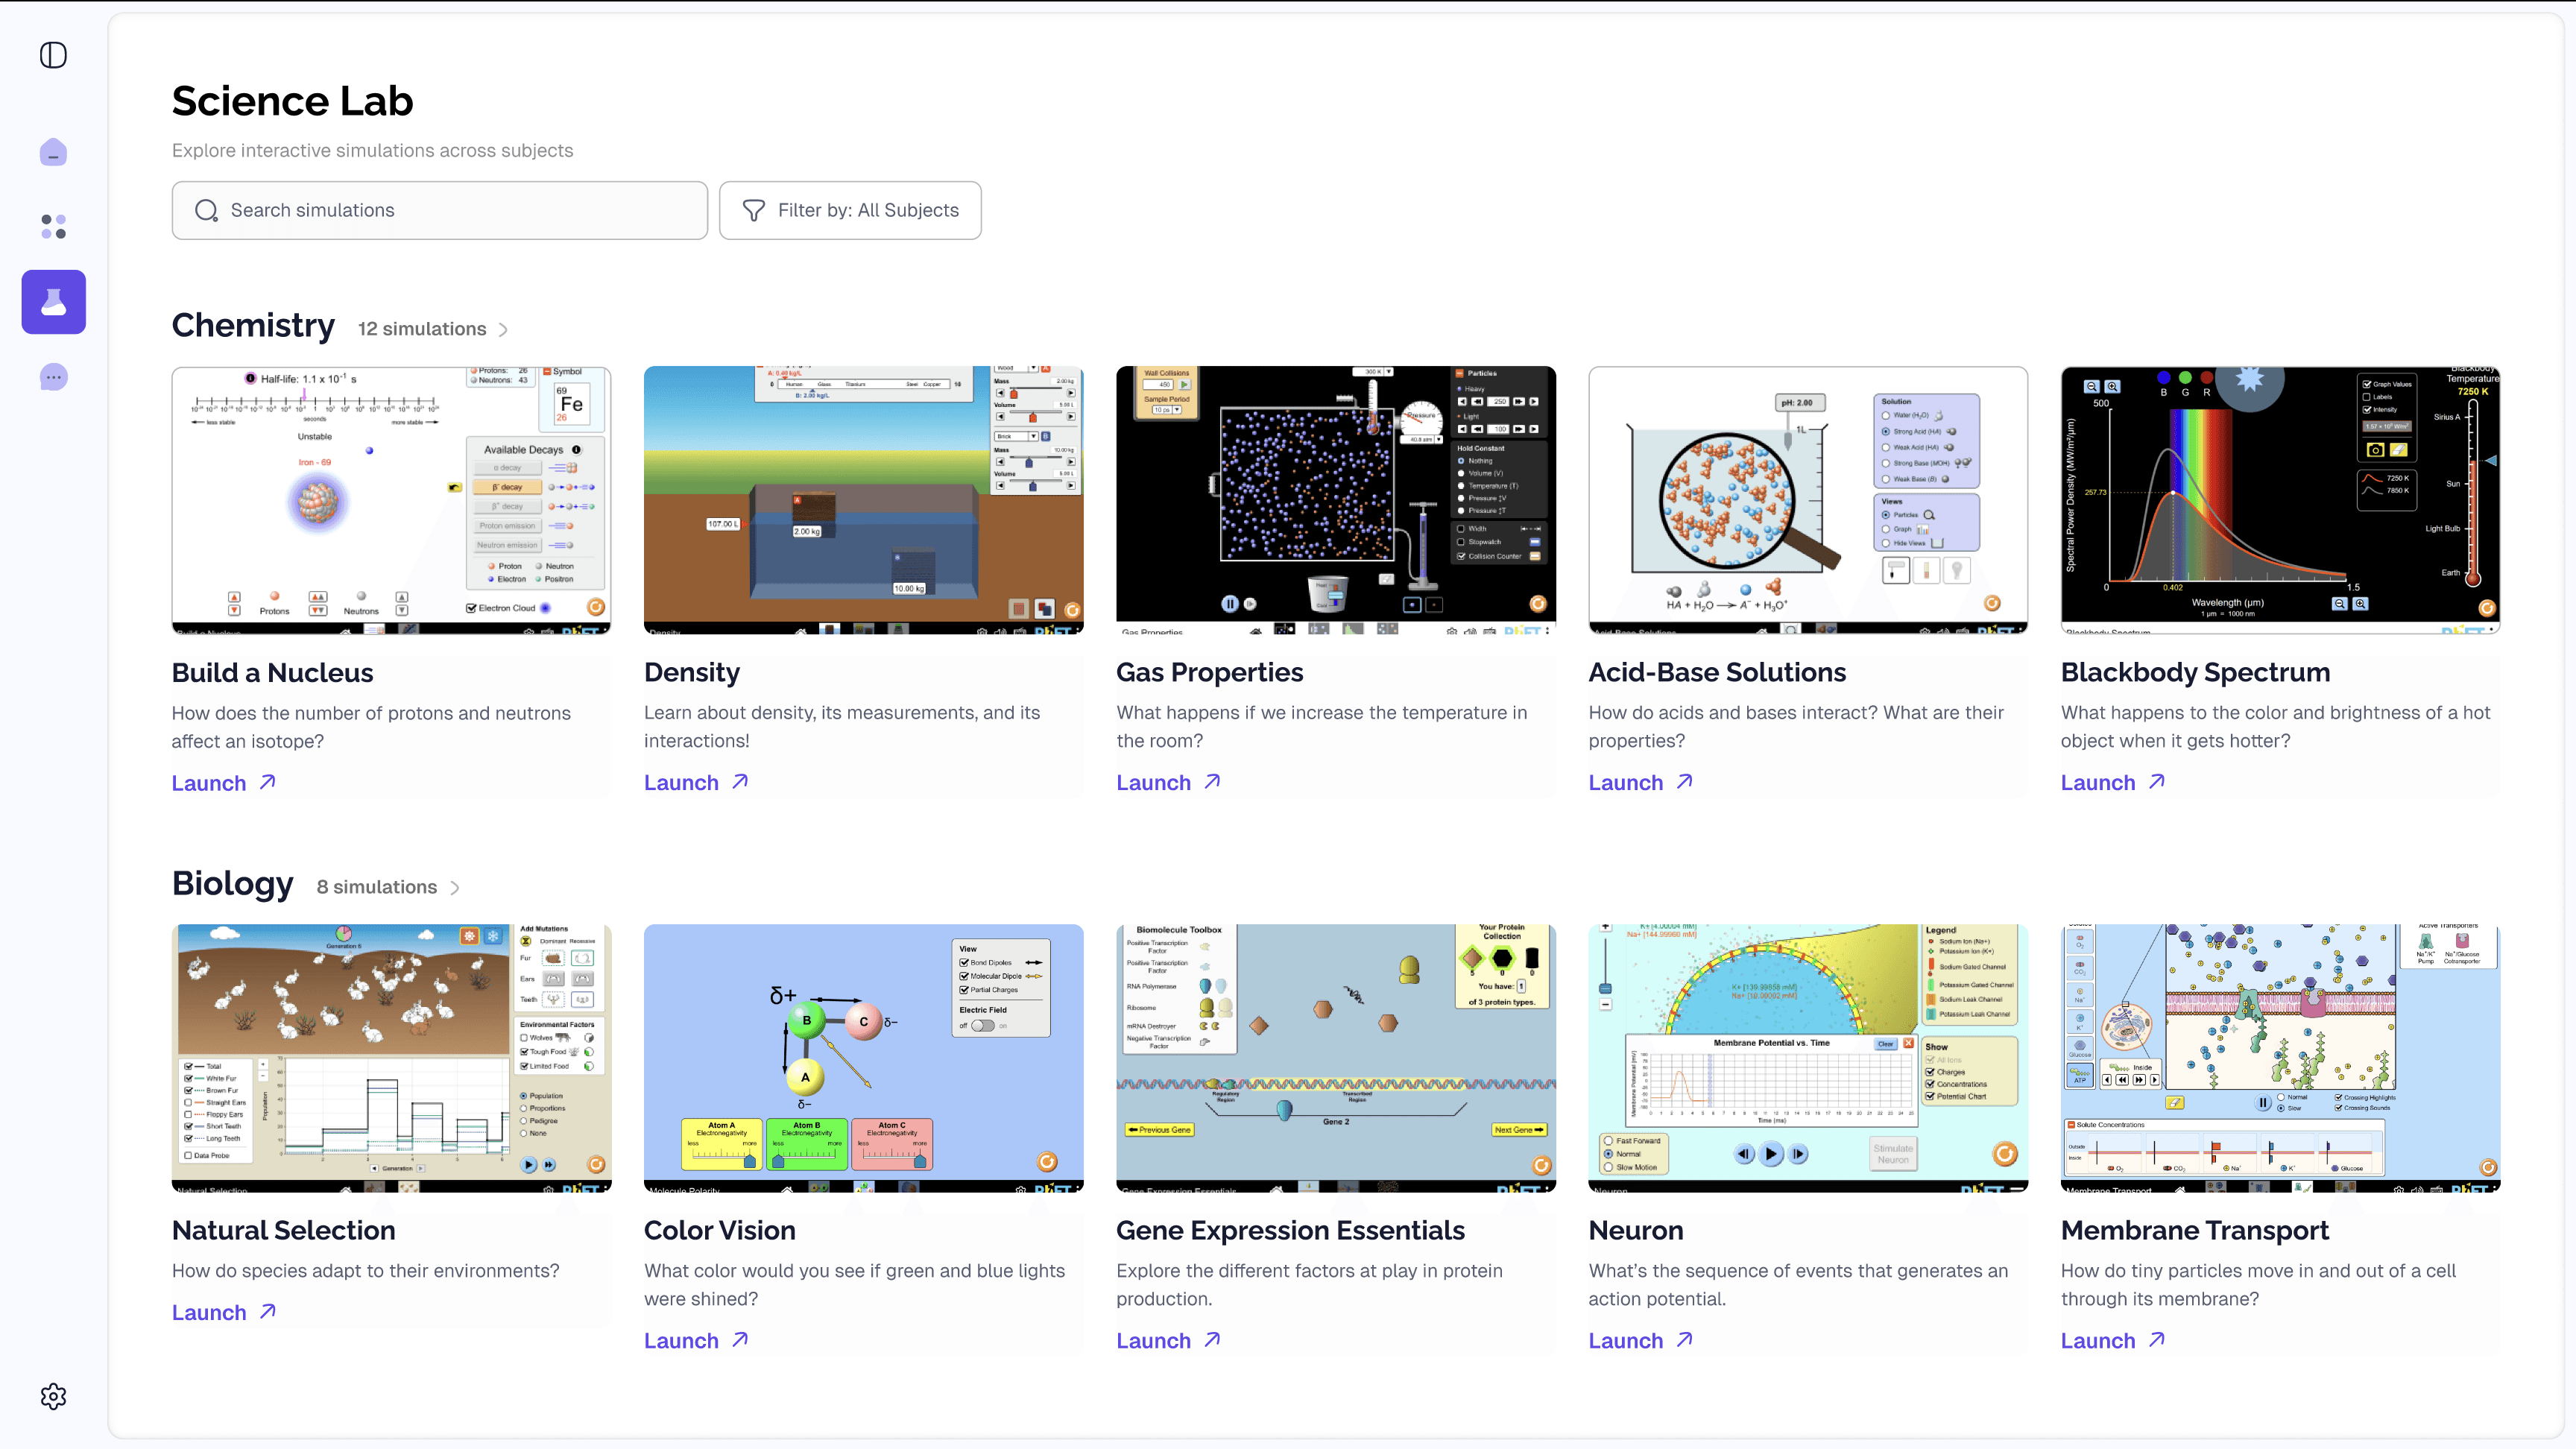The width and height of the screenshot is (2576, 1449).
Task: Launch the Membrane Transport simulation
Action: (x=2097, y=1341)
